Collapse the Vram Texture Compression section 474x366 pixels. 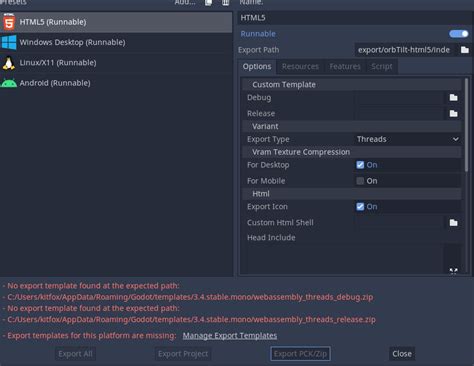tap(352, 152)
